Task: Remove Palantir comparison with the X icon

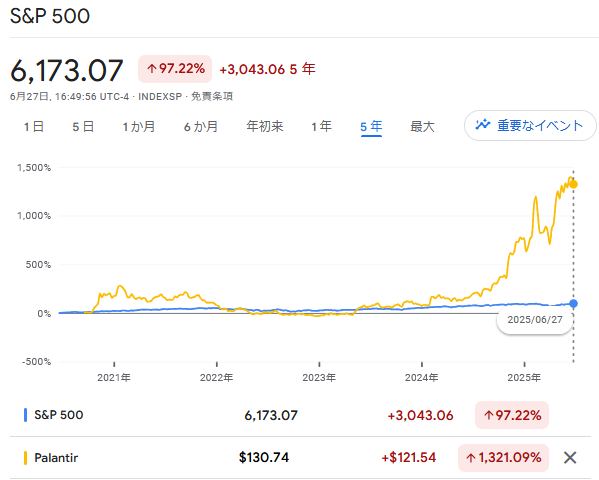Action: [570, 457]
